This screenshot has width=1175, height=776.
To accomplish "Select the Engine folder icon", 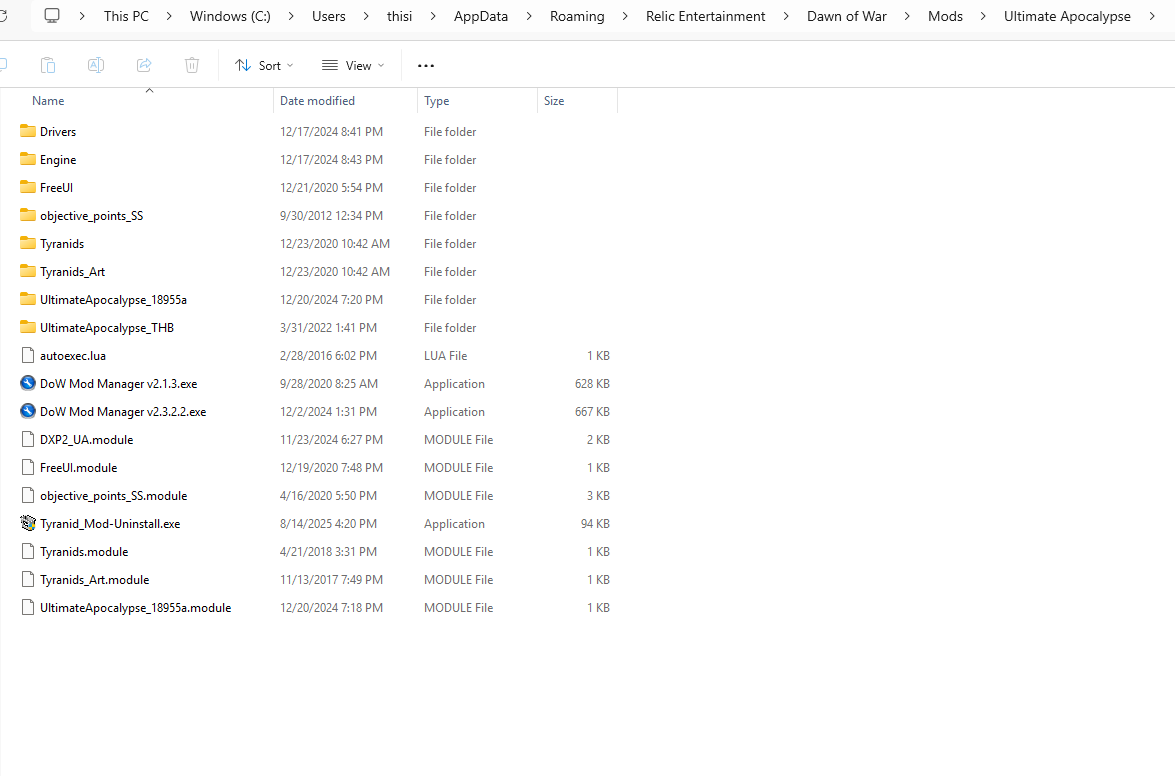I will coord(28,159).
